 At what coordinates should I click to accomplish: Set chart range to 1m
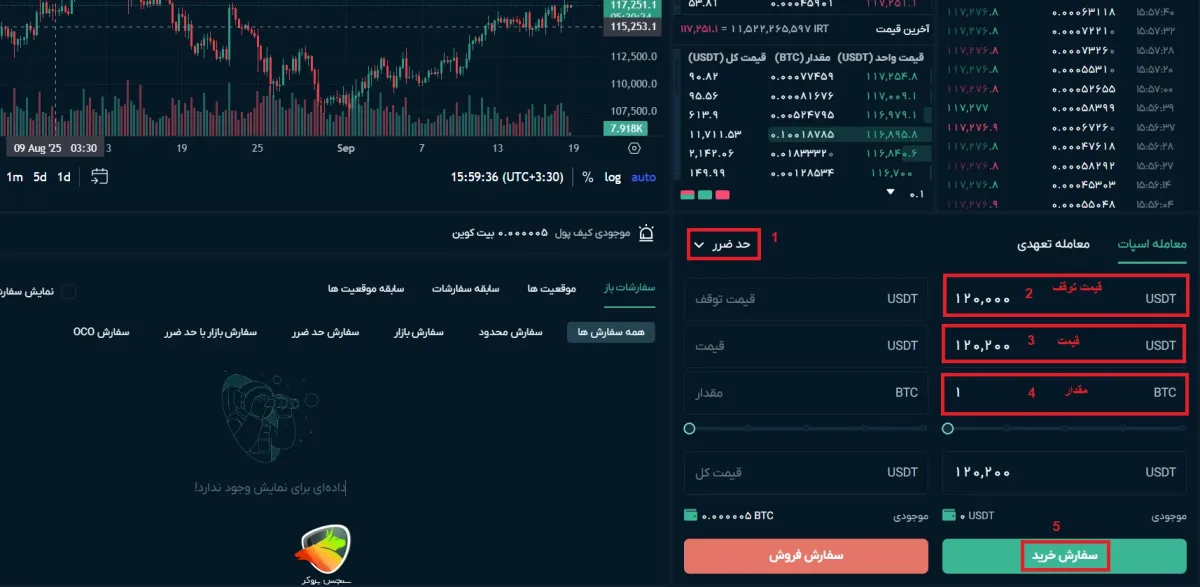click(x=15, y=177)
